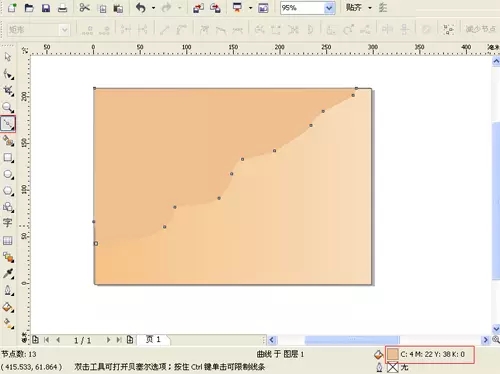Select the Smart Fill tool
500x374 pixels.
pos(8,141)
